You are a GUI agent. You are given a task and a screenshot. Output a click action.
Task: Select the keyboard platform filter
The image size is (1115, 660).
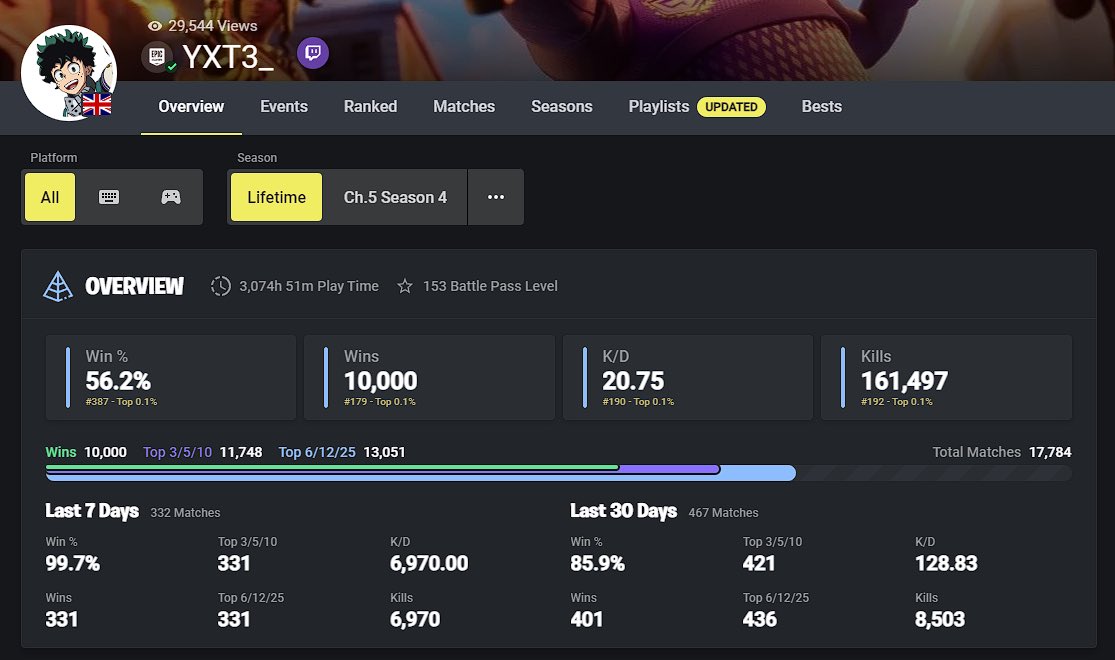(x=109, y=197)
